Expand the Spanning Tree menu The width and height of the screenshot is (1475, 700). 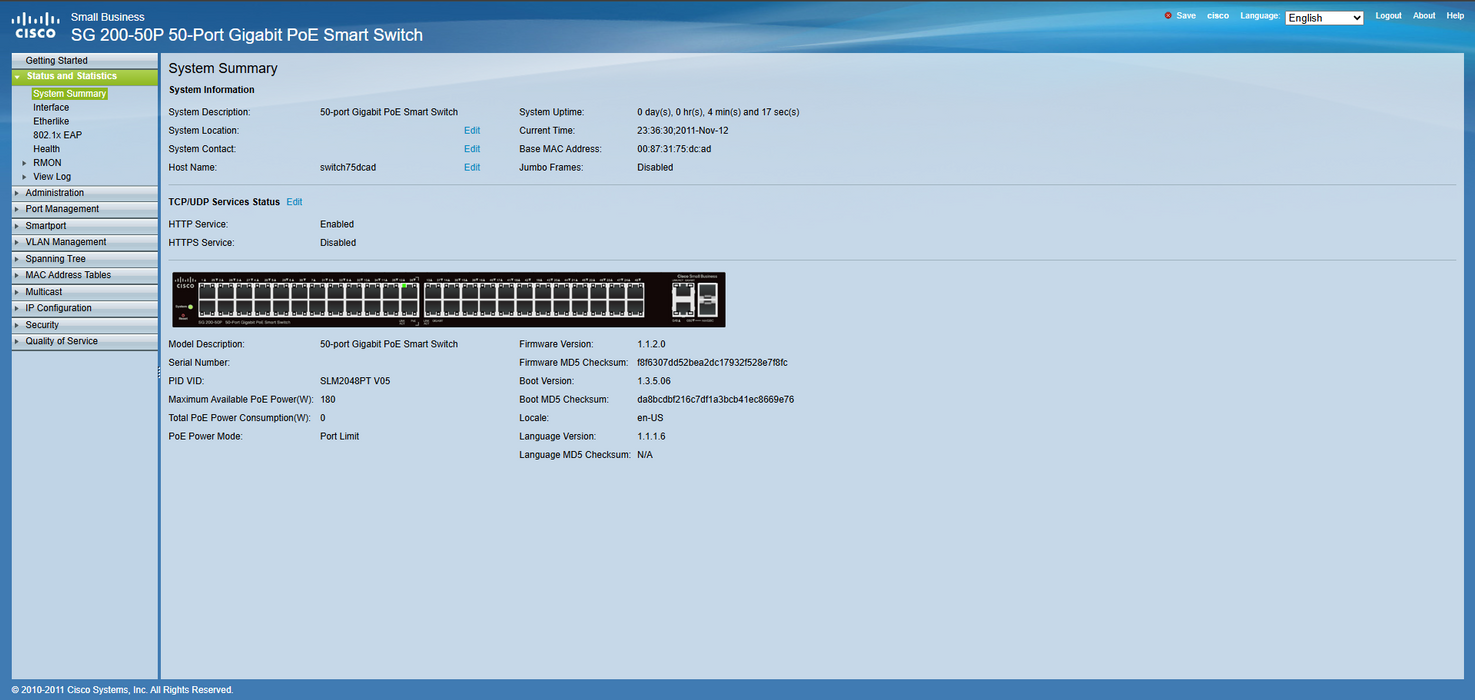coord(84,259)
